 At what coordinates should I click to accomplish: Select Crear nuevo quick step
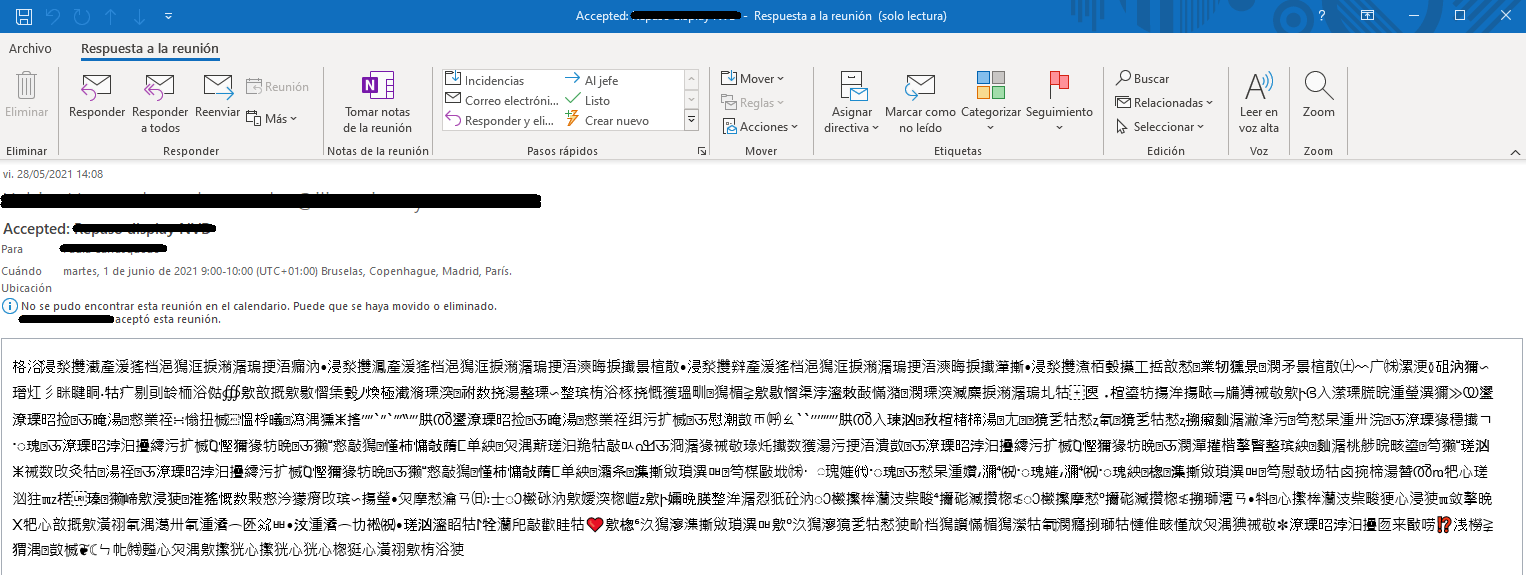(607, 120)
